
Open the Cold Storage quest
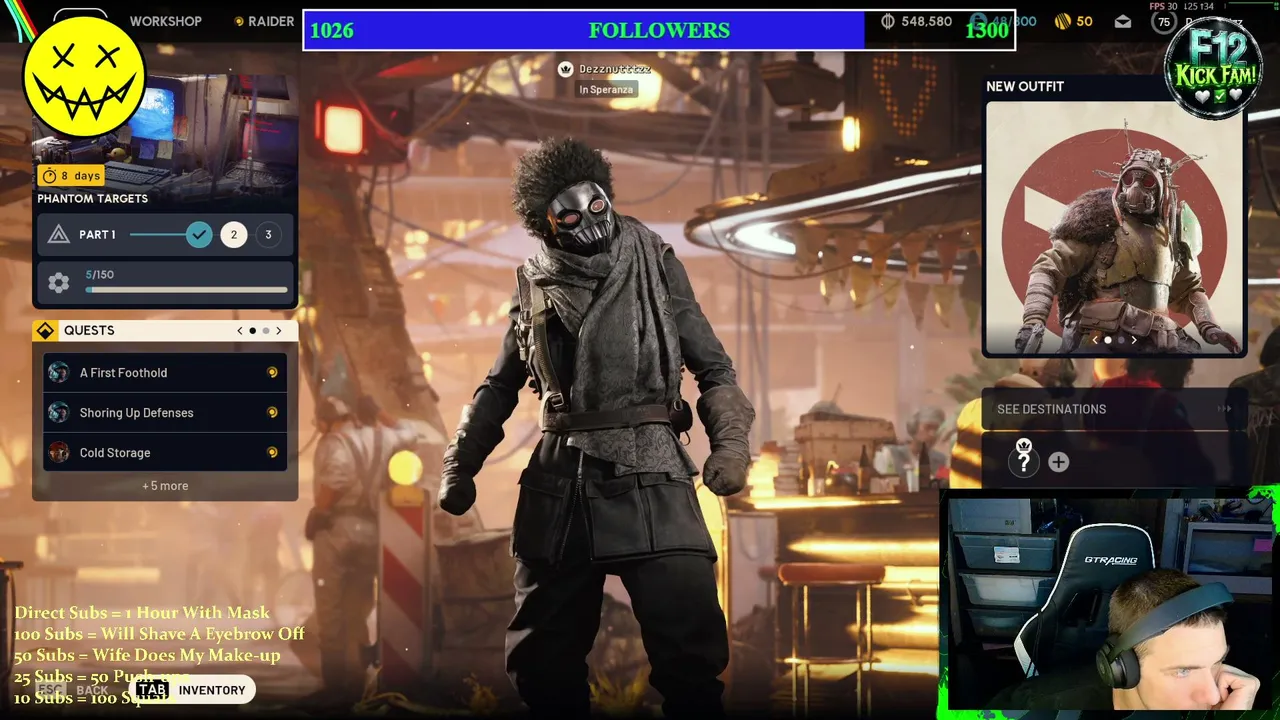click(x=165, y=453)
